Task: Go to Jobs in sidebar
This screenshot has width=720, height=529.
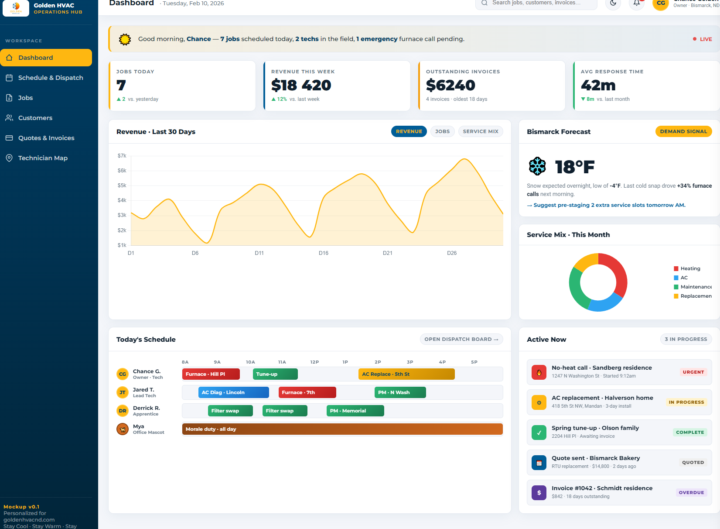Action: click(x=46, y=98)
